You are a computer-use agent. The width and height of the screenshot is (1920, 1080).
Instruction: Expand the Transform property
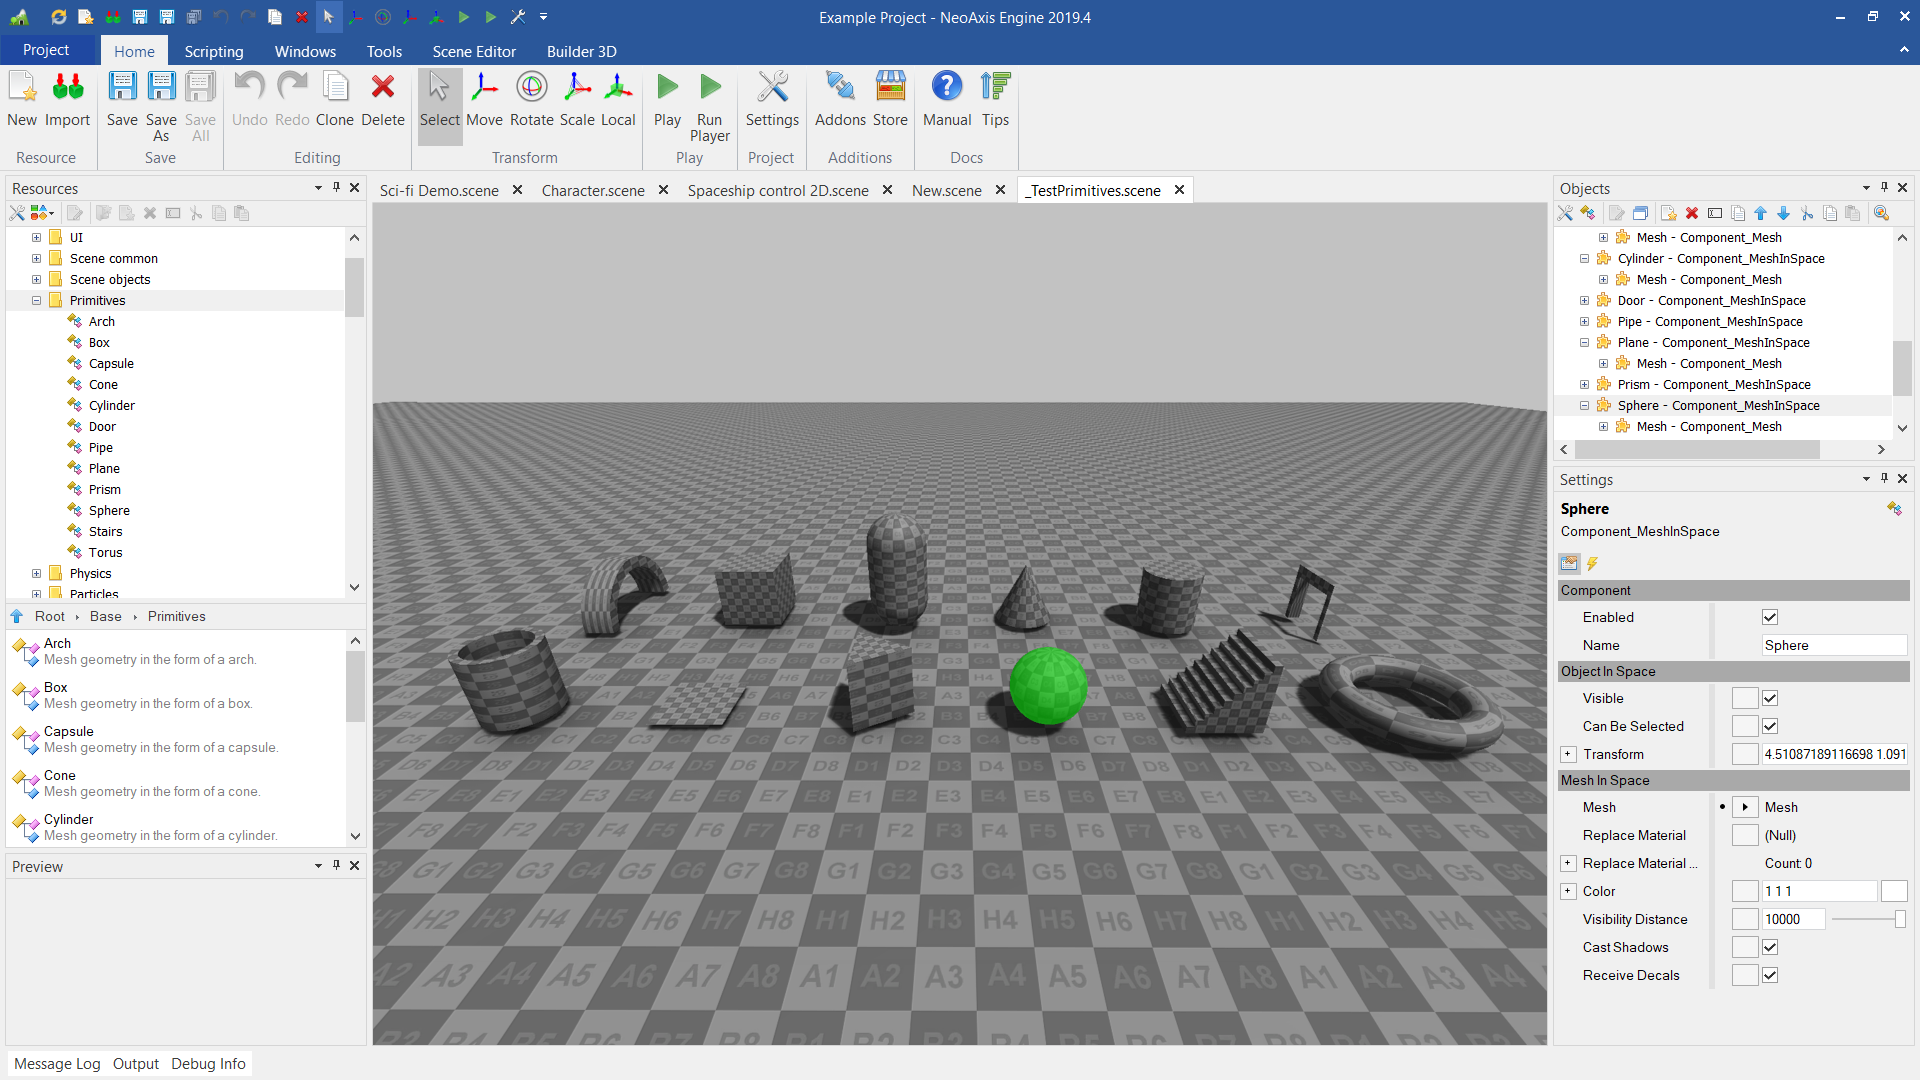coord(1568,755)
